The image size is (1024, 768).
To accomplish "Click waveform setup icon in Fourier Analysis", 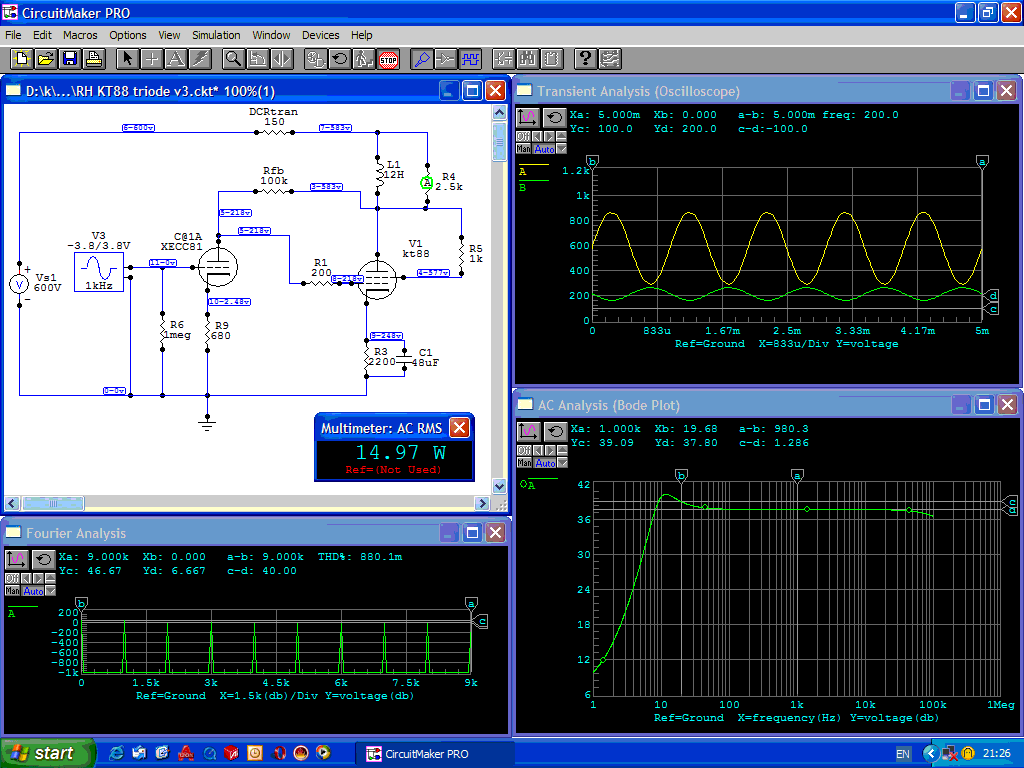I will tap(16, 560).
